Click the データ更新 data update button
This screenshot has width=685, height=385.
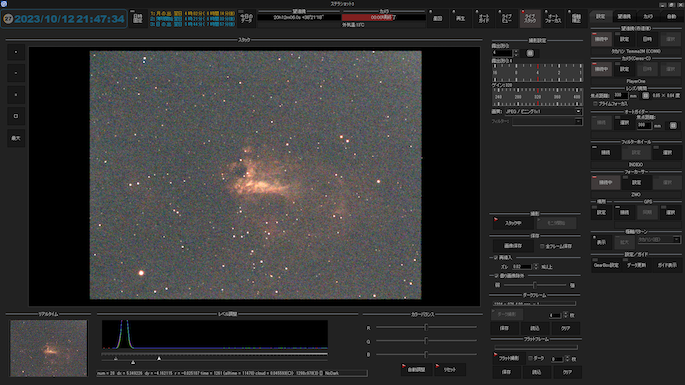point(636,265)
